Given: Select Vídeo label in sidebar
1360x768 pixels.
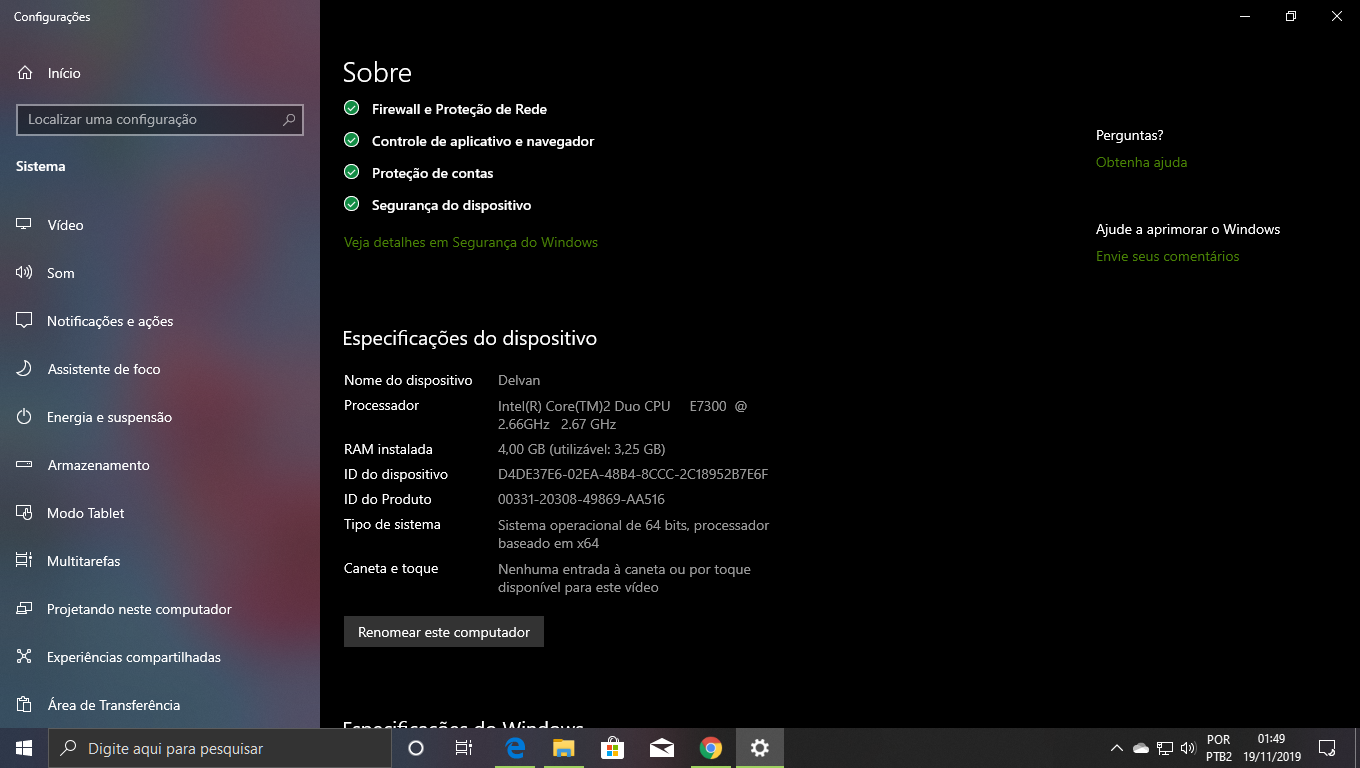Looking at the screenshot, I should 65,225.
